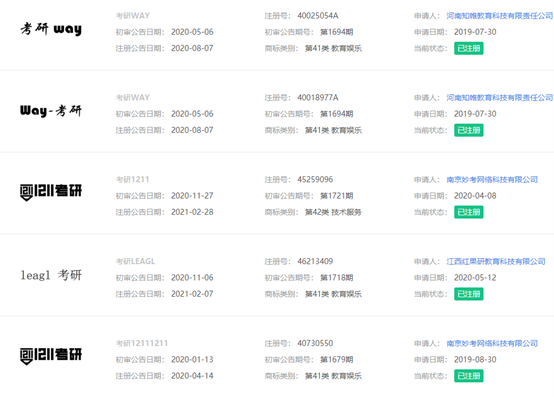Open the 'Way-考研' logo thumbnail for registration 40018977A
The height and width of the screenshot is (397, 554).
tap(51, 111)
